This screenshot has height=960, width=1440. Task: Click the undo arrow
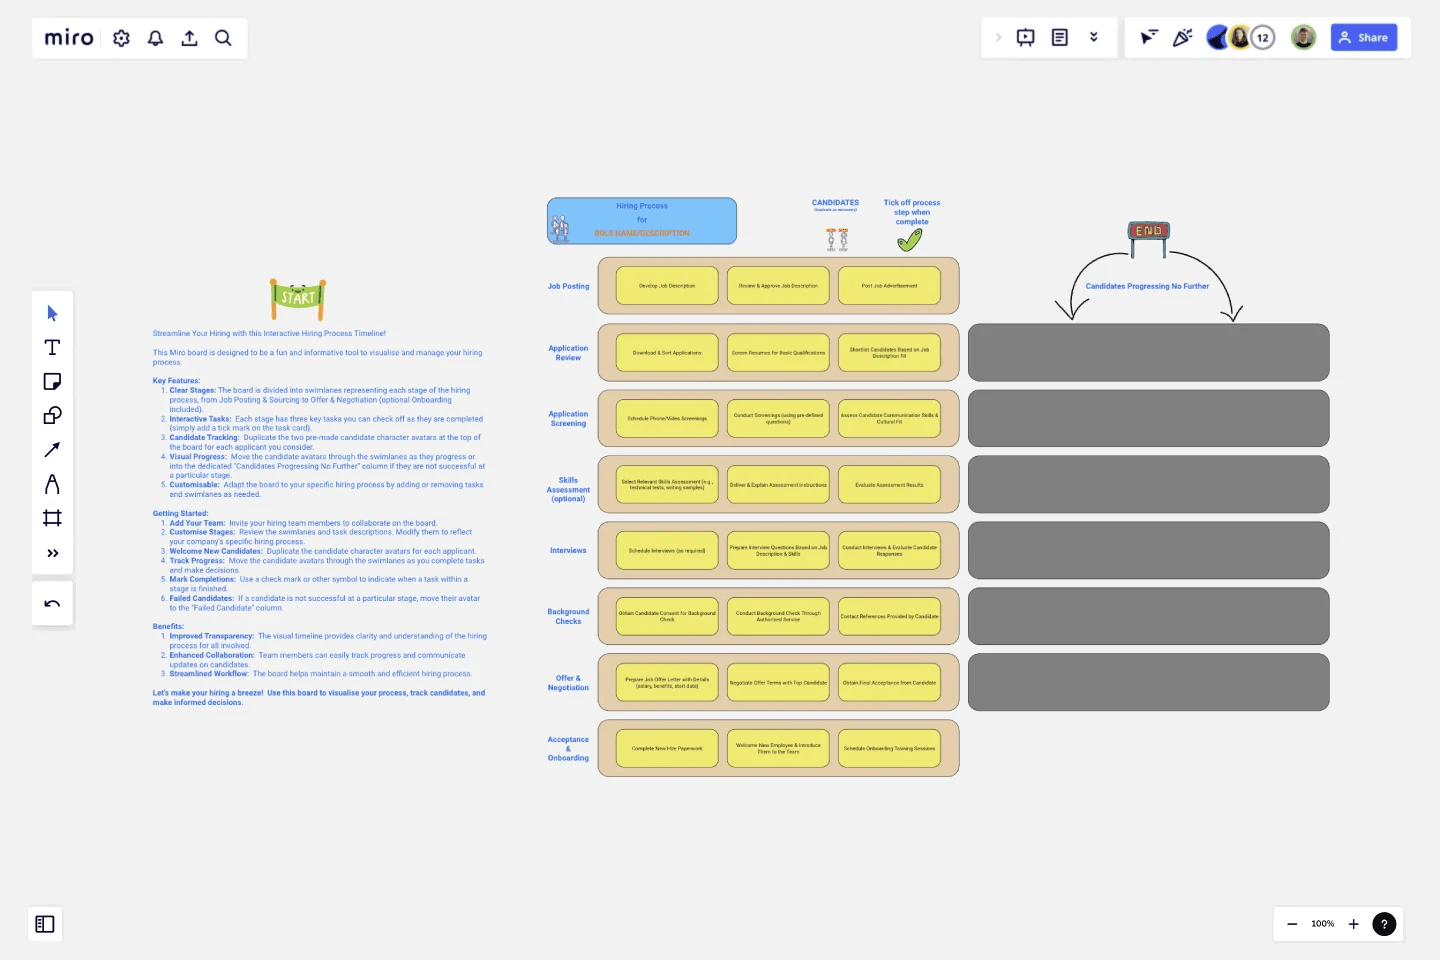(52, 603)
